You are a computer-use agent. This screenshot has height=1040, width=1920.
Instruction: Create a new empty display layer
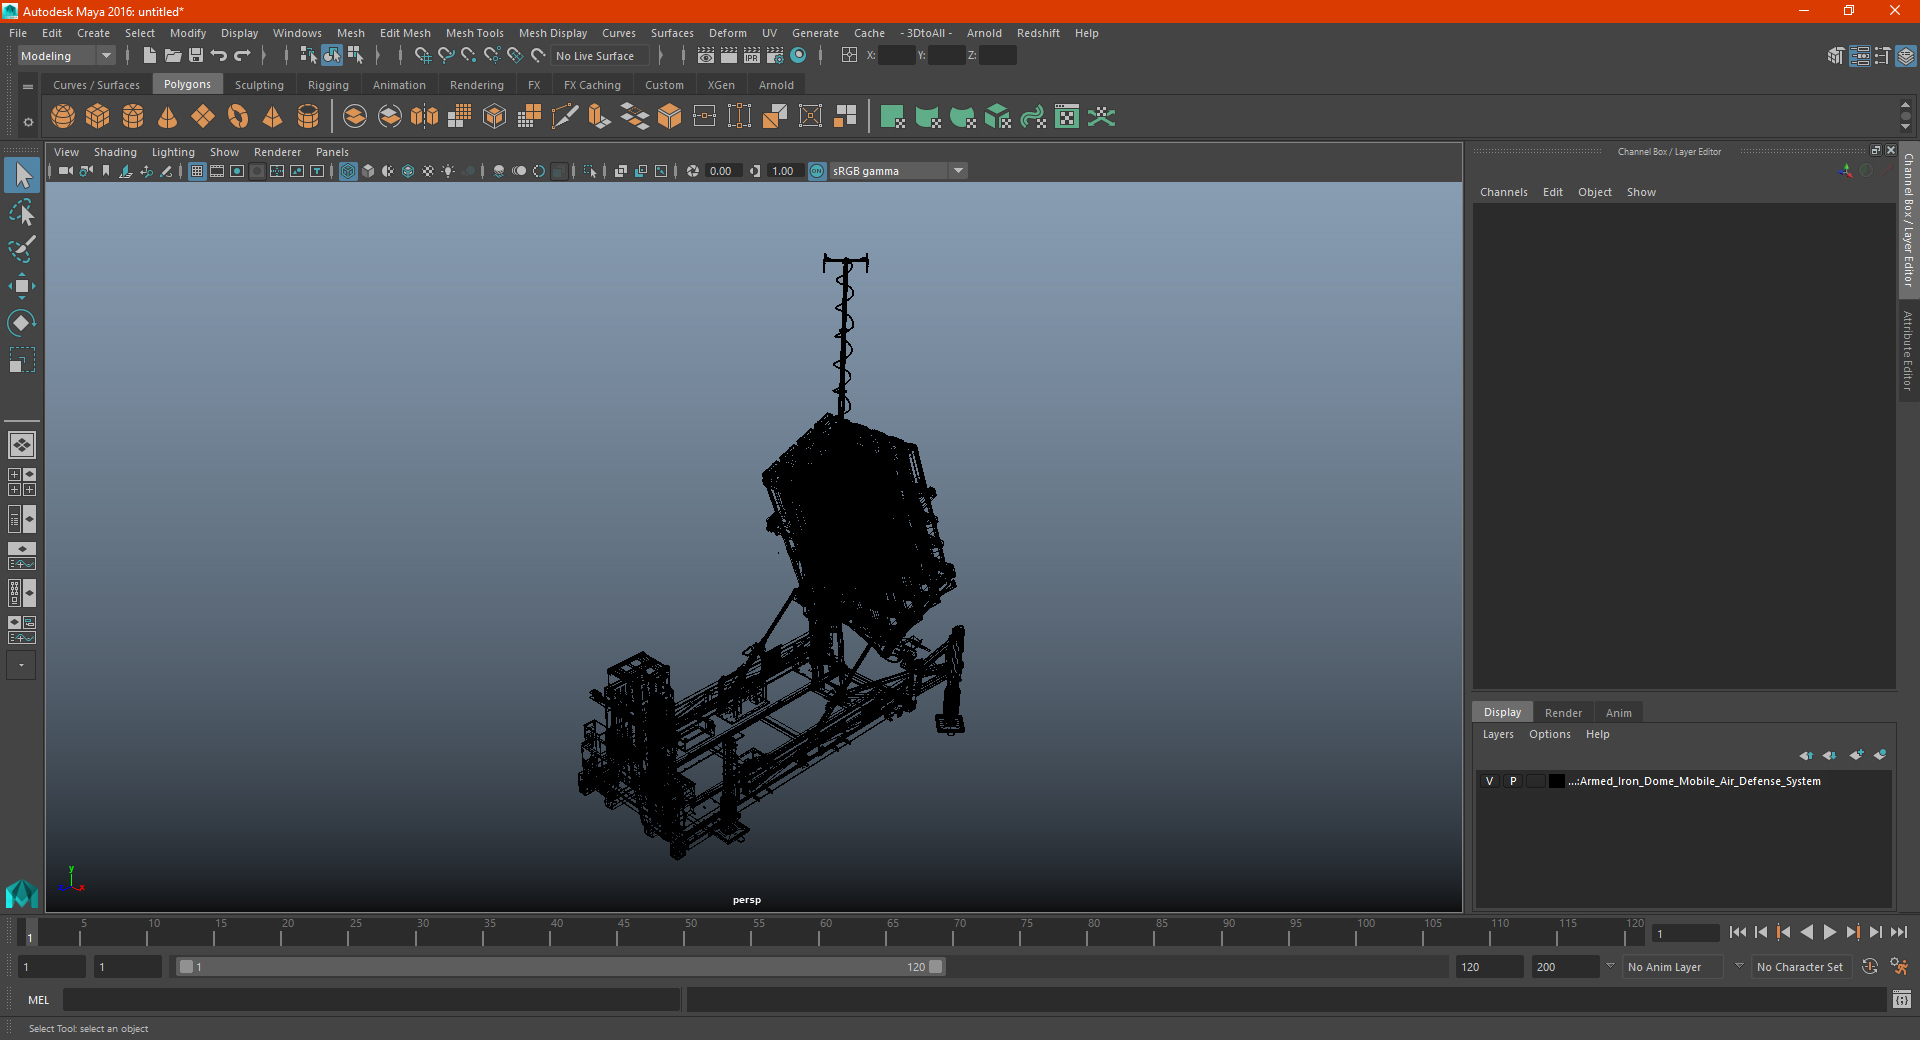click(1856, 755)
